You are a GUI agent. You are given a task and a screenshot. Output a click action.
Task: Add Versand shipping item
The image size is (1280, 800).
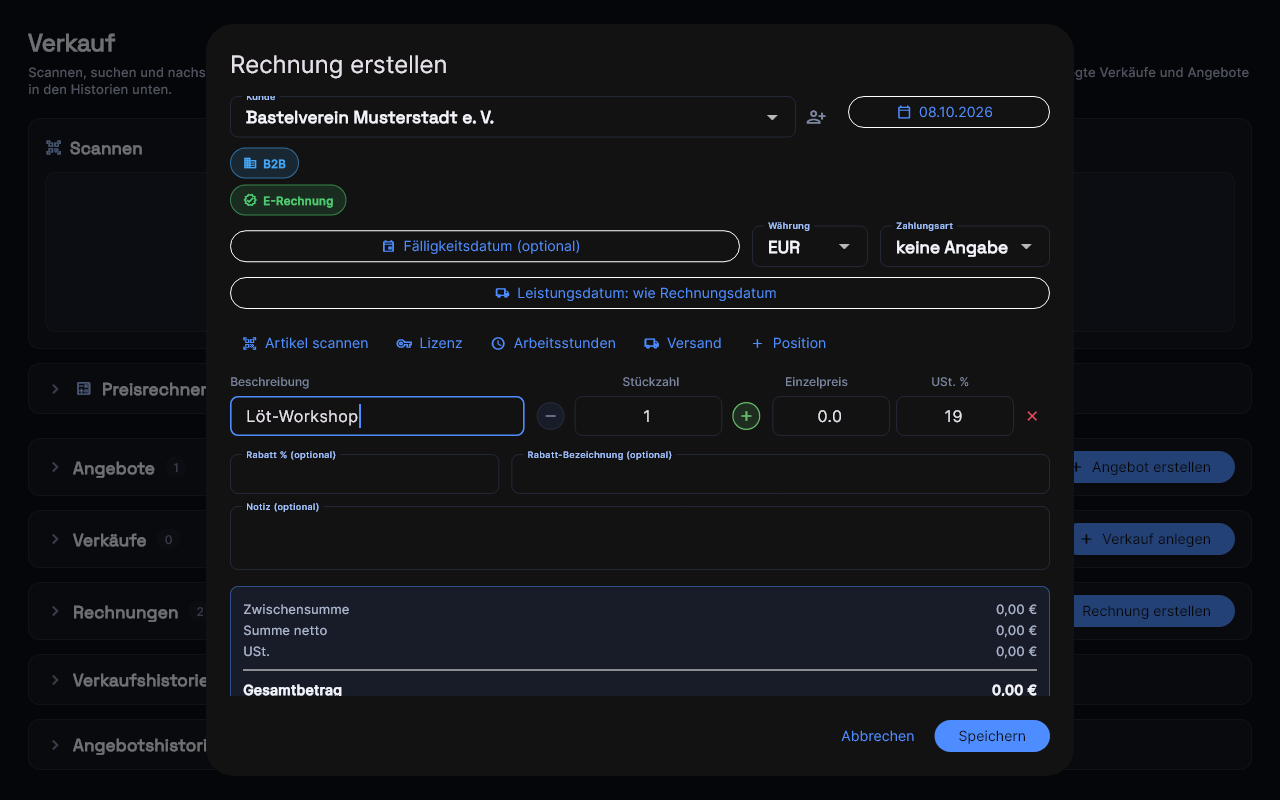coord(682,343)
